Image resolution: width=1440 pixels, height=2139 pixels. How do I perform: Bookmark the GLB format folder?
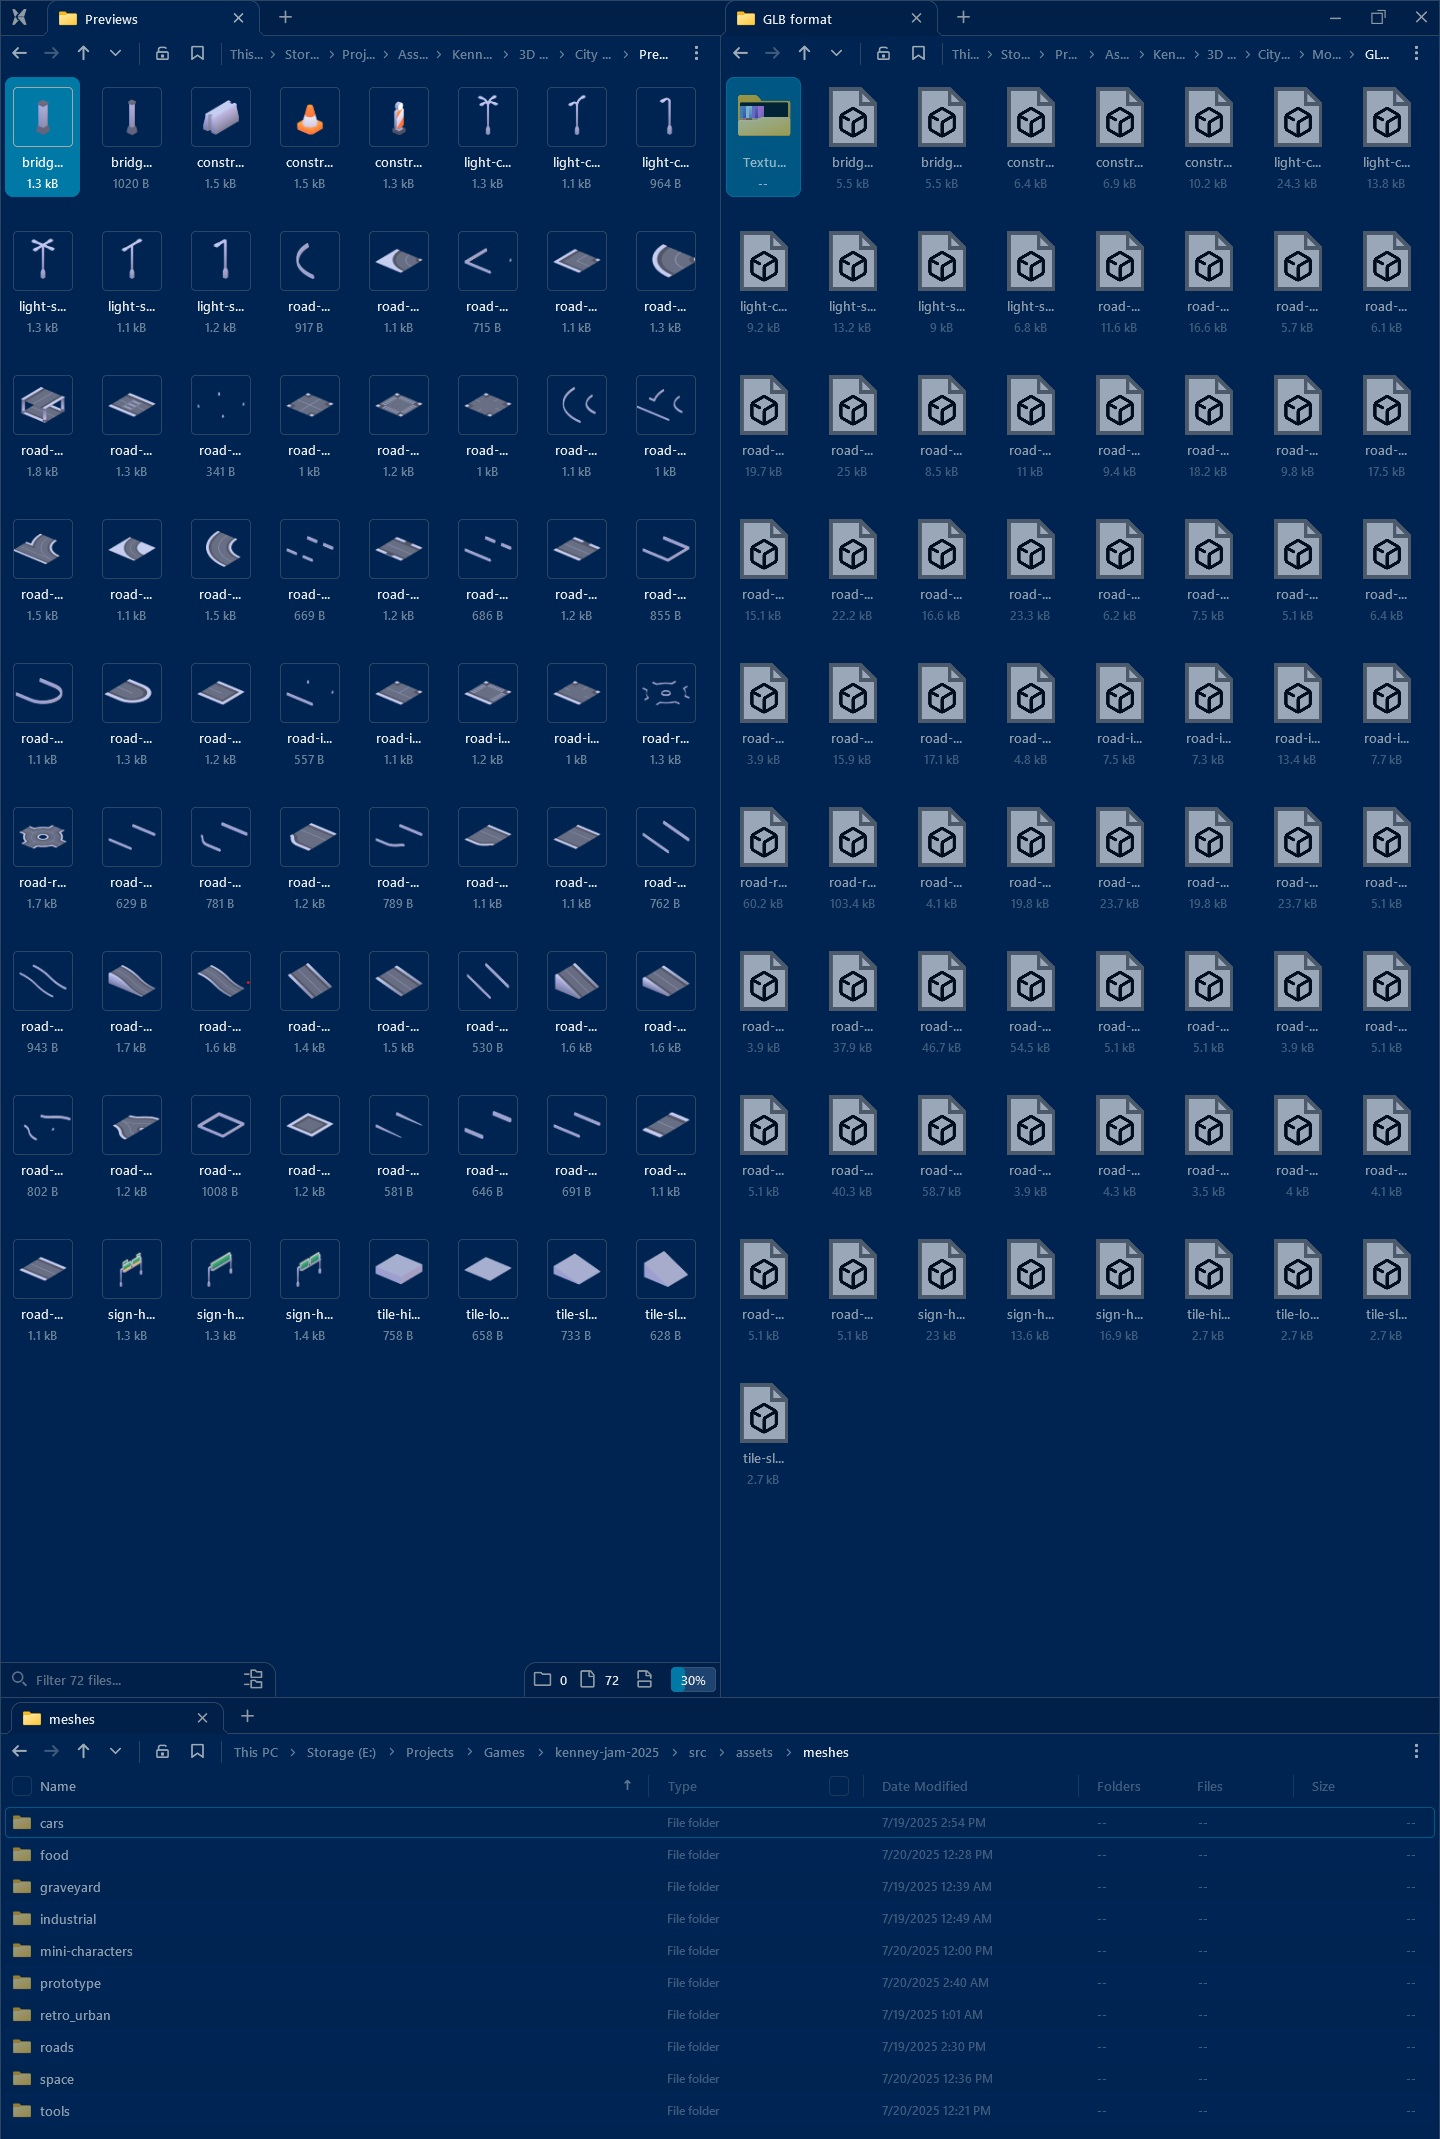[x=918, y=53]
